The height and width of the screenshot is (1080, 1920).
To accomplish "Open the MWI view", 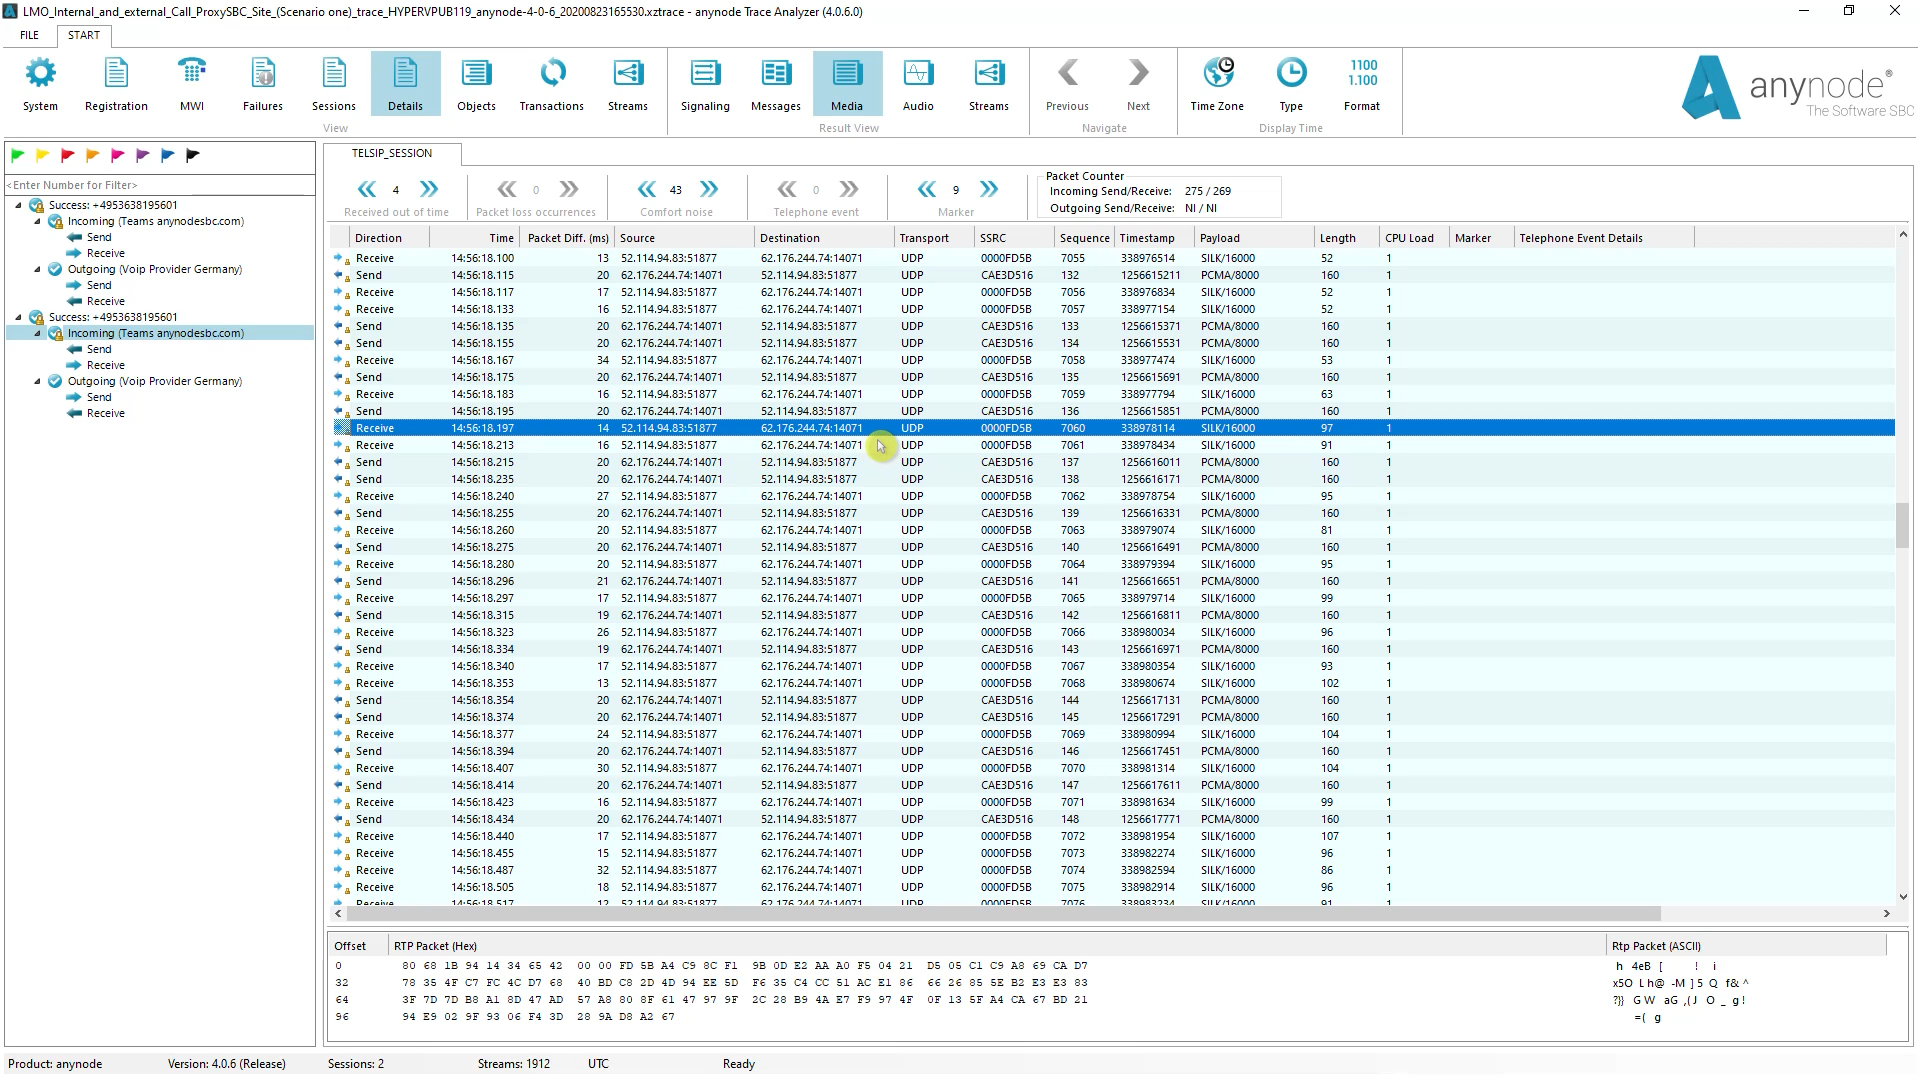I will pyautogui.click(x=192, y=84).
